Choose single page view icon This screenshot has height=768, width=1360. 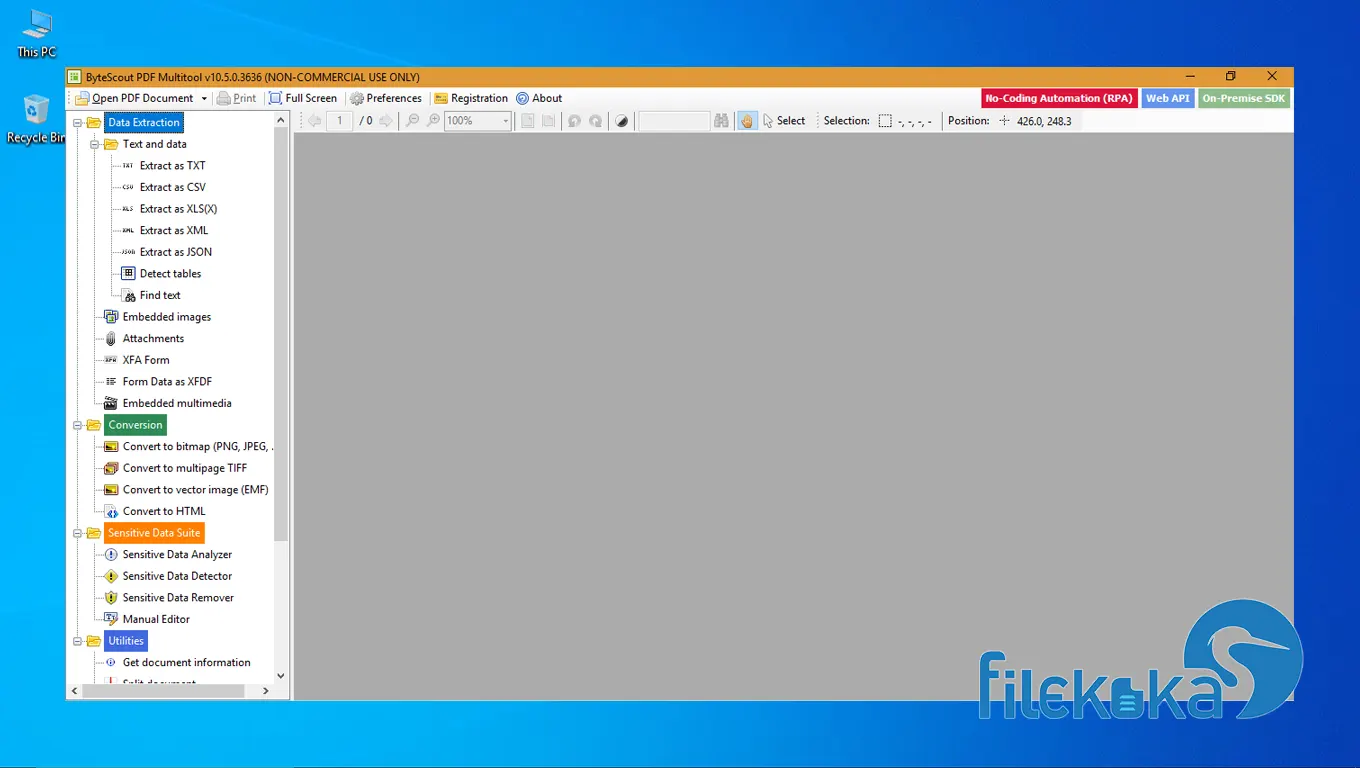tap(527, 121)
